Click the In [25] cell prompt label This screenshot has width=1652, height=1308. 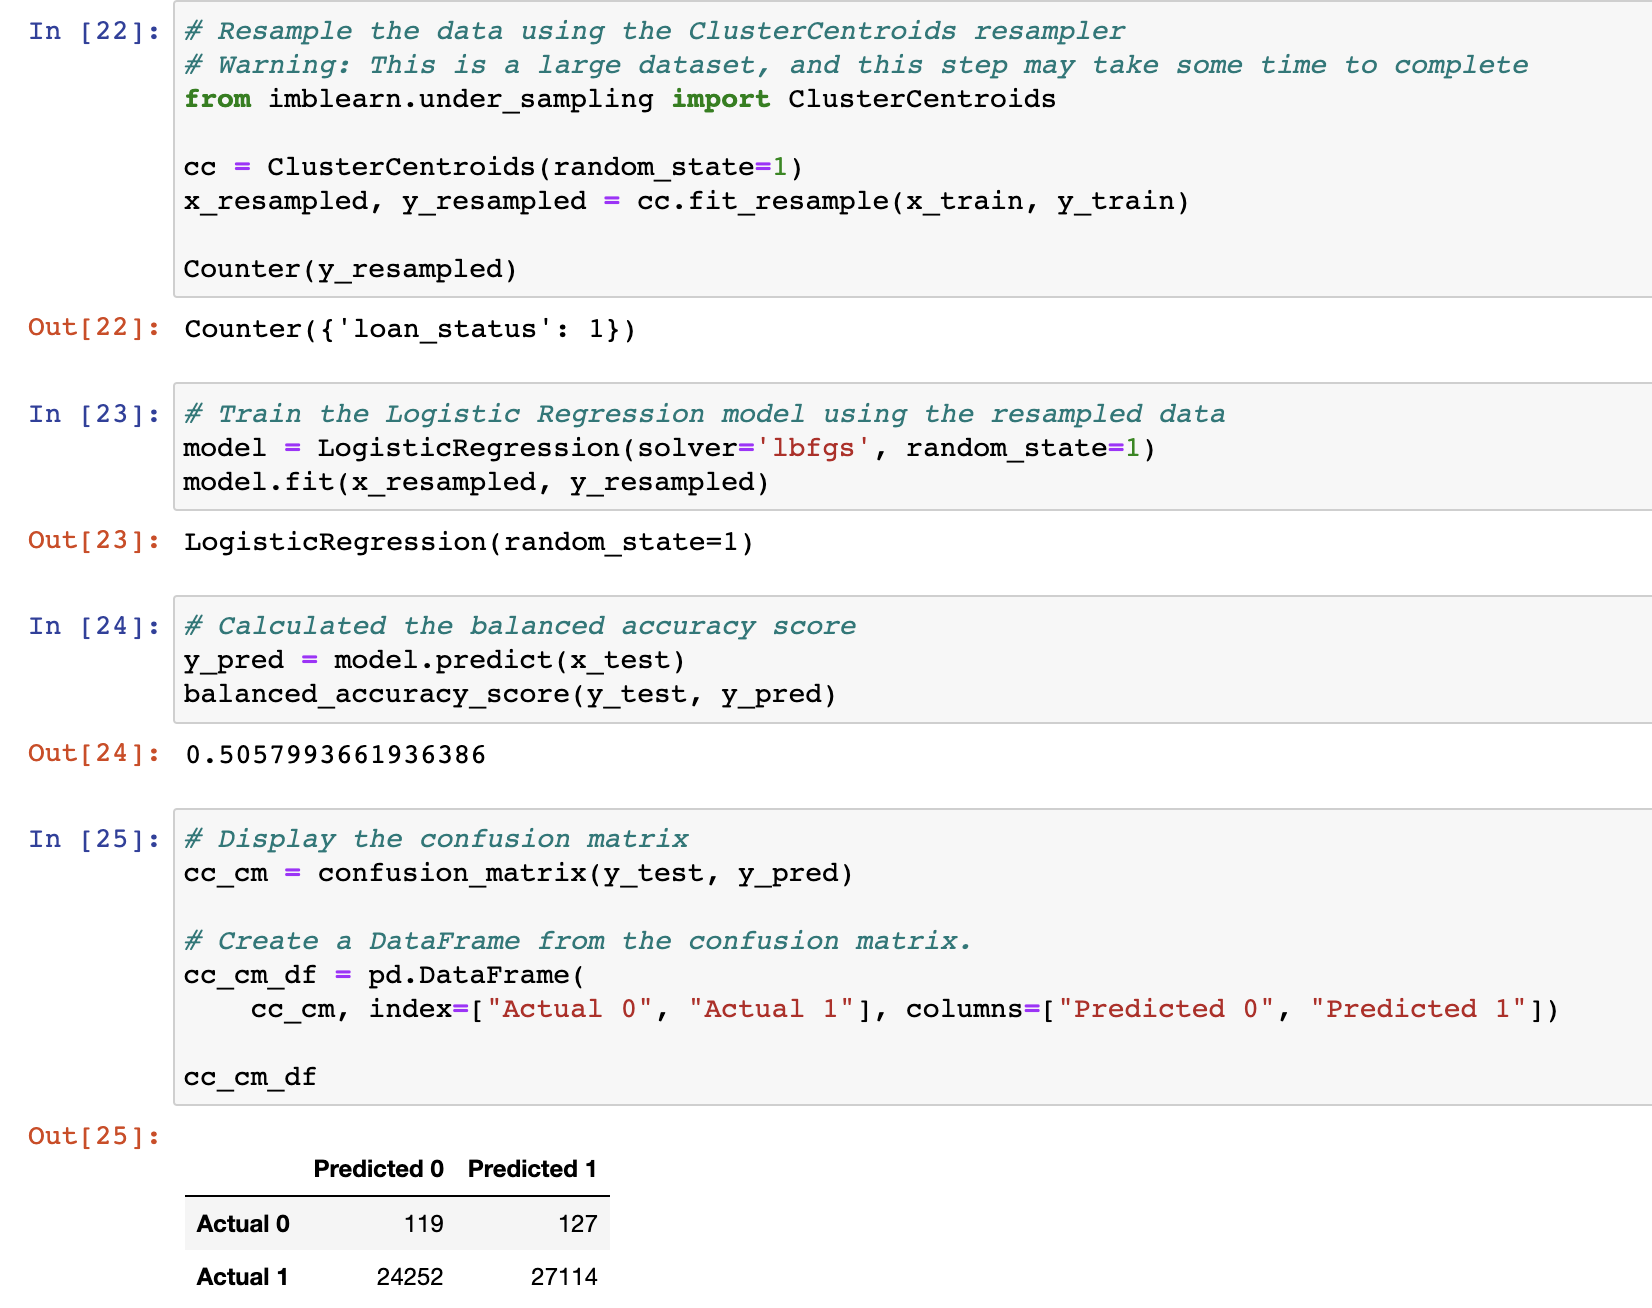tap(94, 839)
